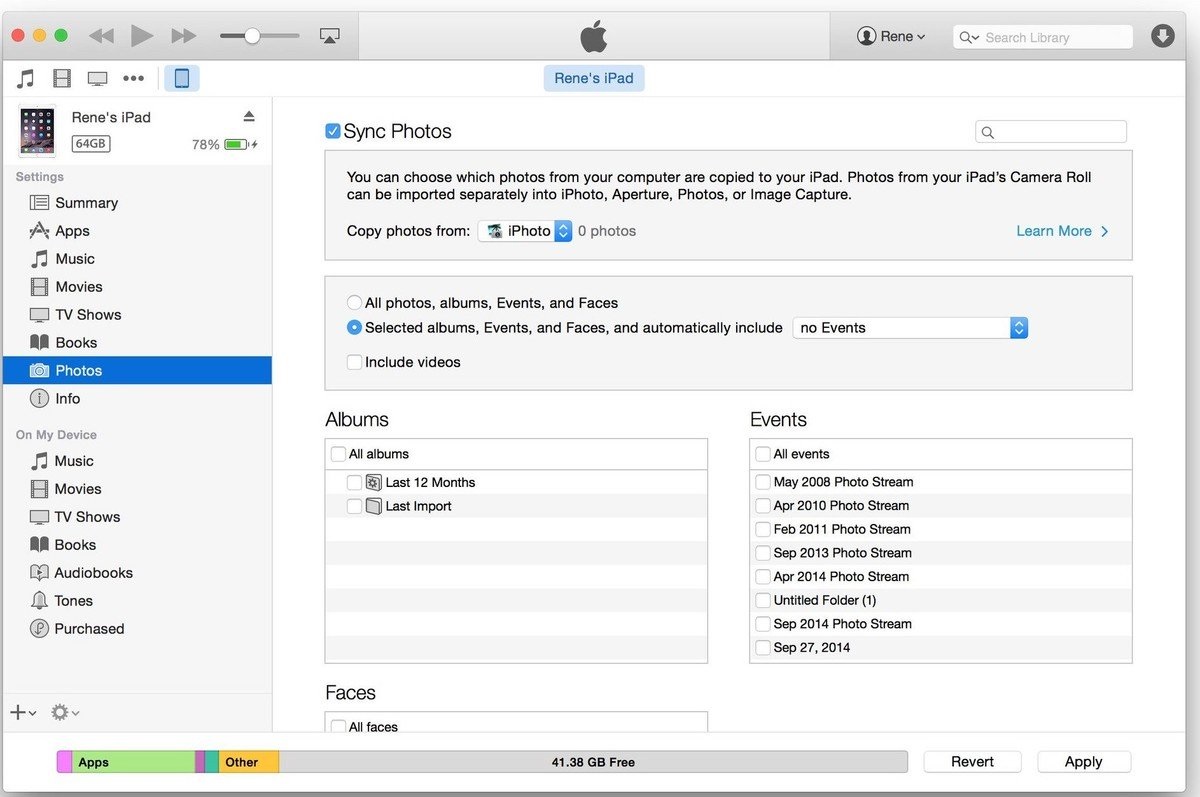Image resolution: width=1200 pixels, height=797 pixels.
Task: Uncheck the Sync Photos checkbox
Action: [x=333, y=131]
